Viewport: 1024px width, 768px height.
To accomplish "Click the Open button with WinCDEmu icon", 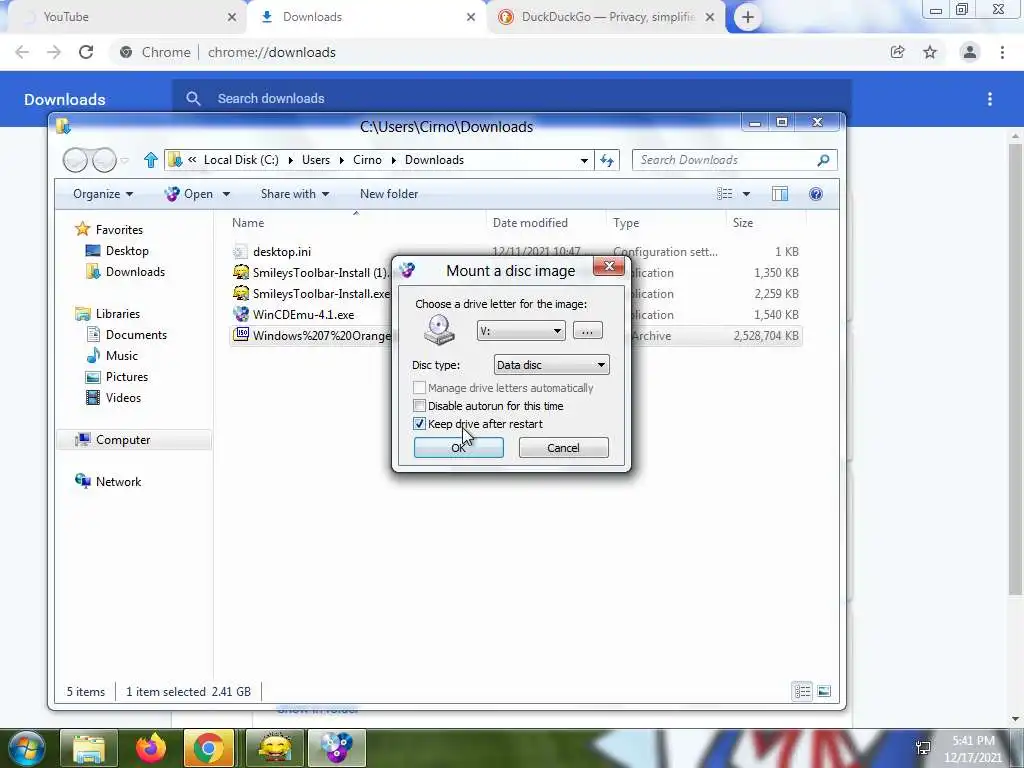I will click(x=189, y=194).
